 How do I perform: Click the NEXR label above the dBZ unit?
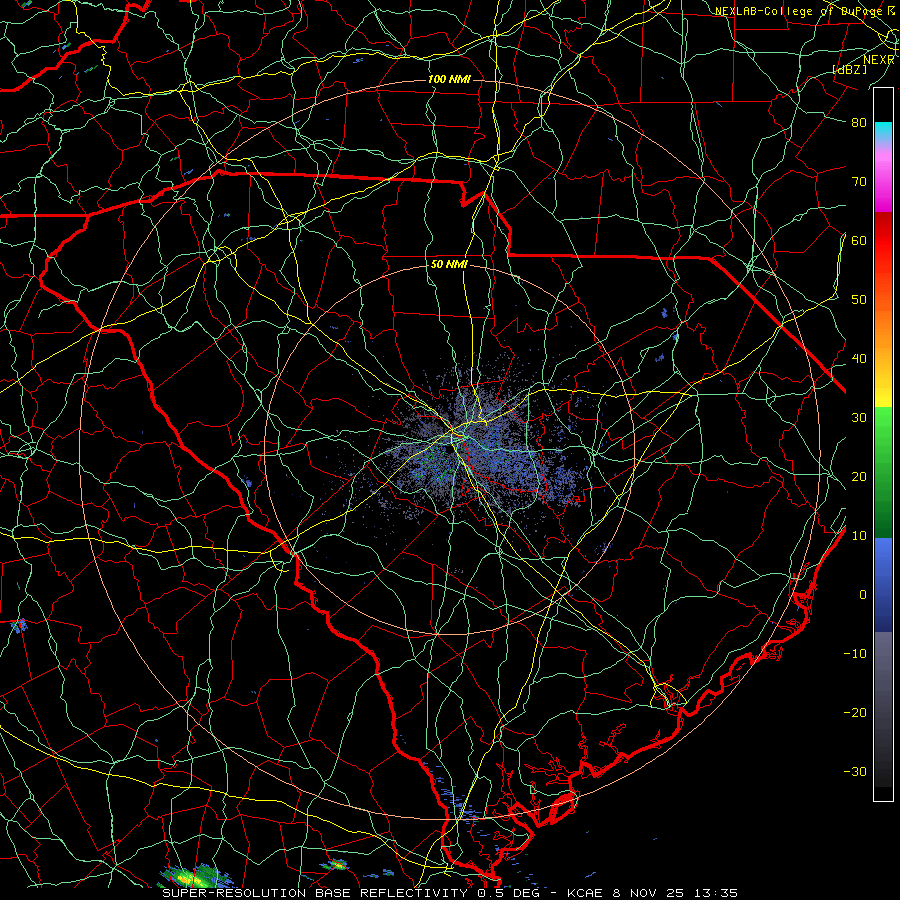tap(879, 60)
